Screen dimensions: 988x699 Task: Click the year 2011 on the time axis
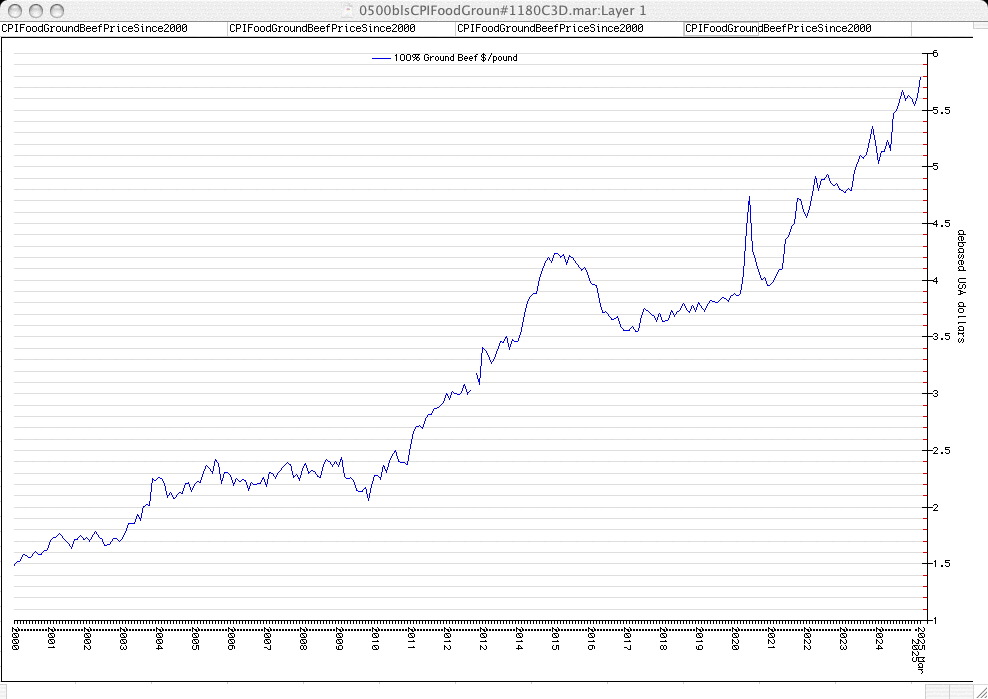[411, 638]
